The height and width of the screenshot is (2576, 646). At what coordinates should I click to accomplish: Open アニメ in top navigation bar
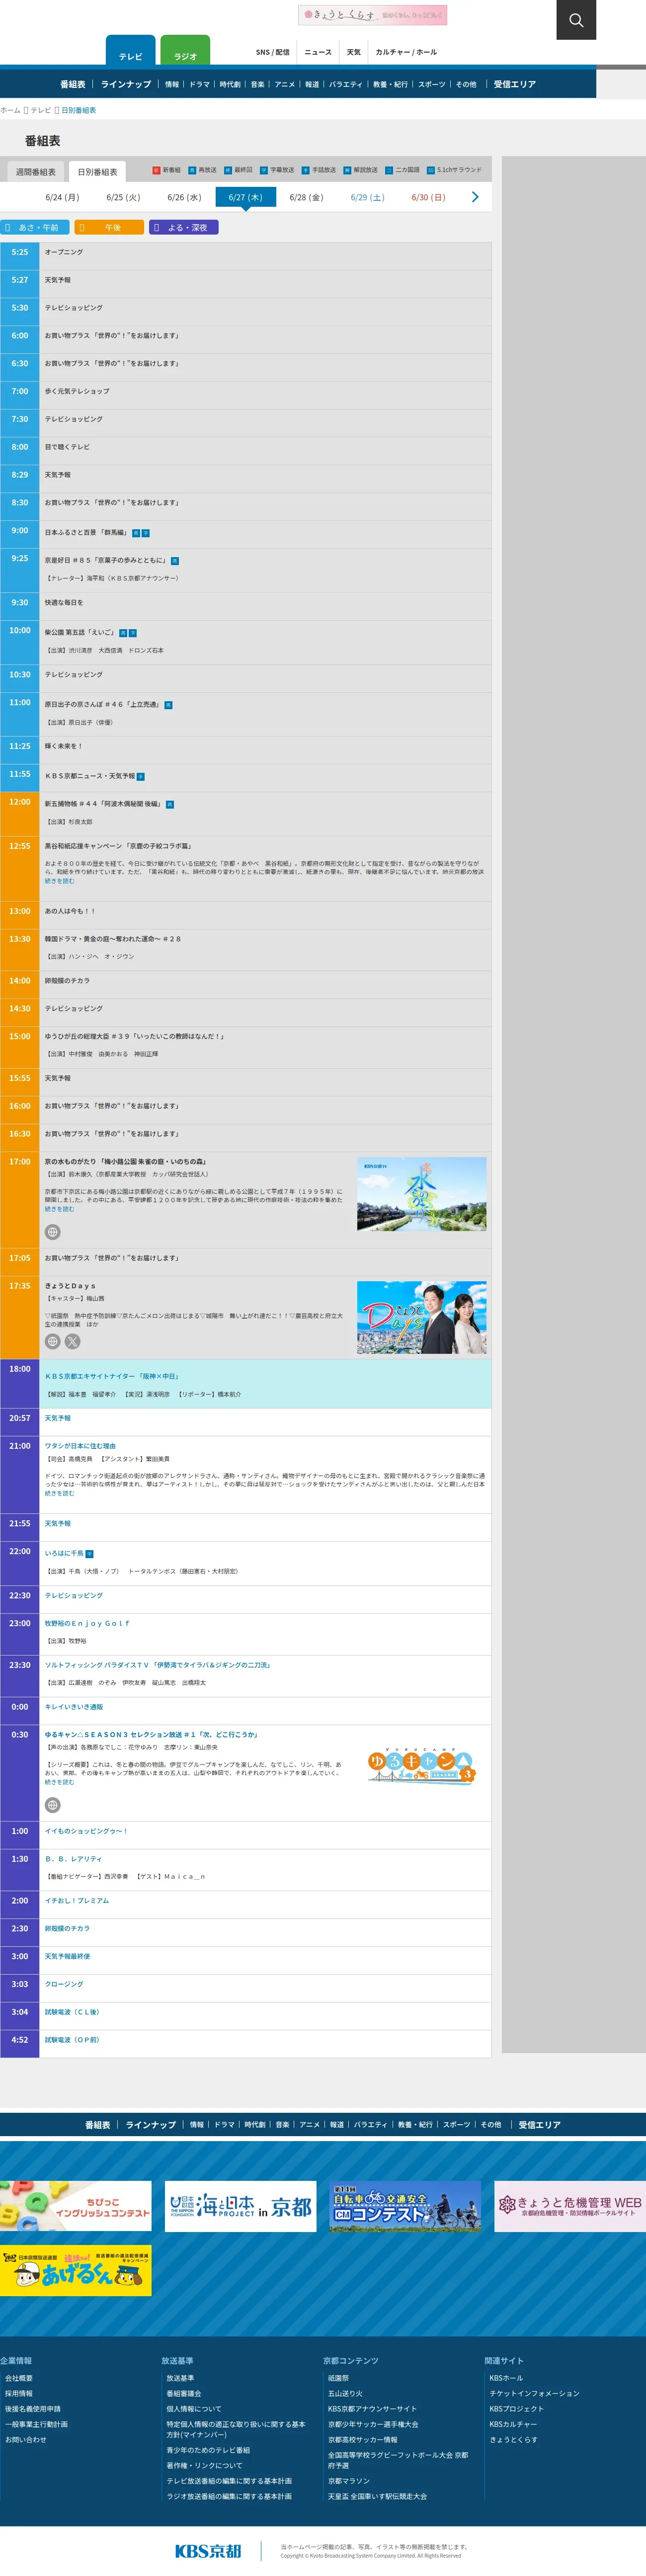[x=285, y=84]
